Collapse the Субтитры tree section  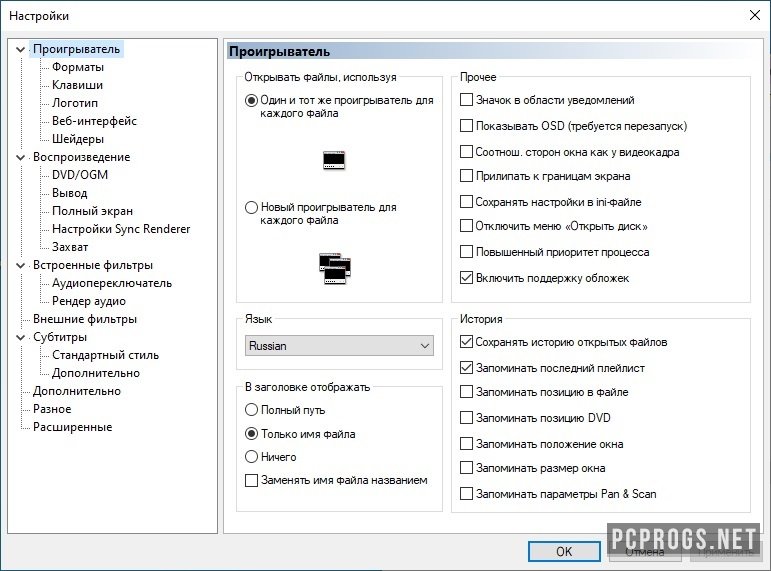tap(21, 337)
